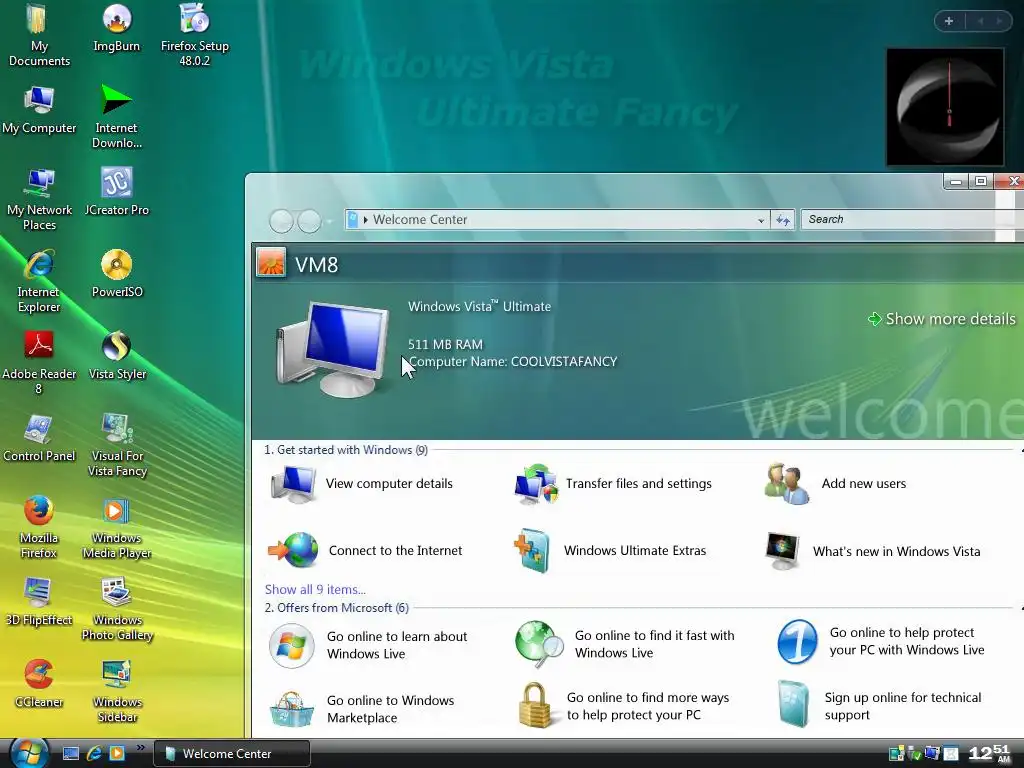Launch the 3D FlipEffect shortcut
This screenshot has height=768, width=1024.
coord(39,602)
